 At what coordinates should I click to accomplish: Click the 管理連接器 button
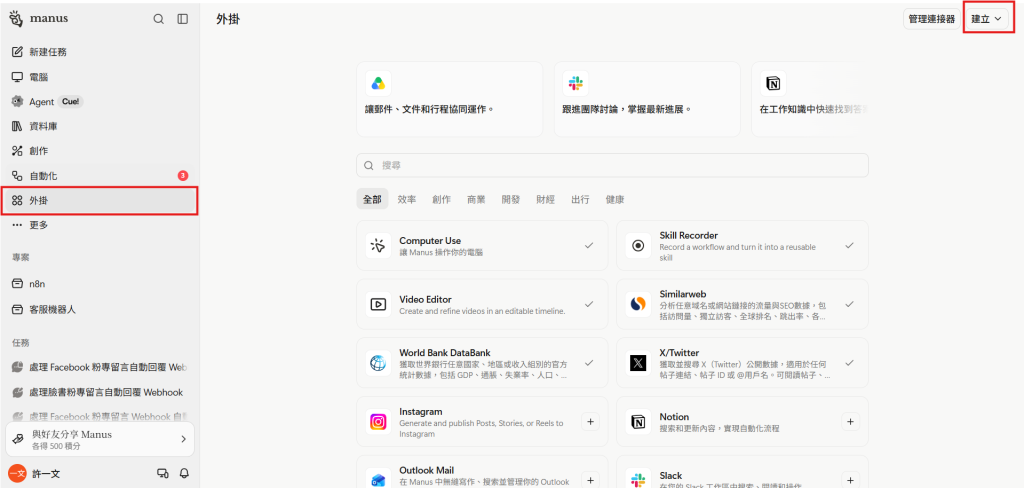point(932,19)
